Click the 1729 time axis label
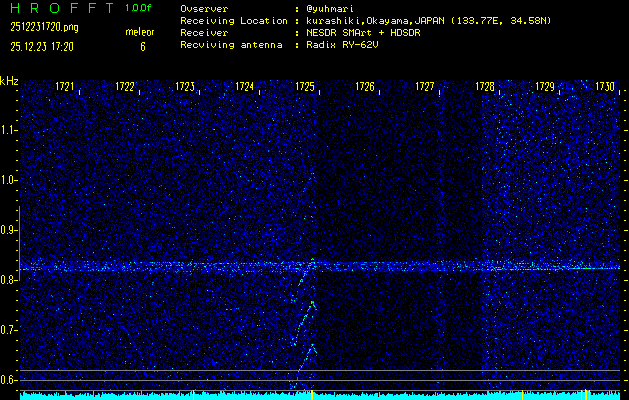 [545, 87]
